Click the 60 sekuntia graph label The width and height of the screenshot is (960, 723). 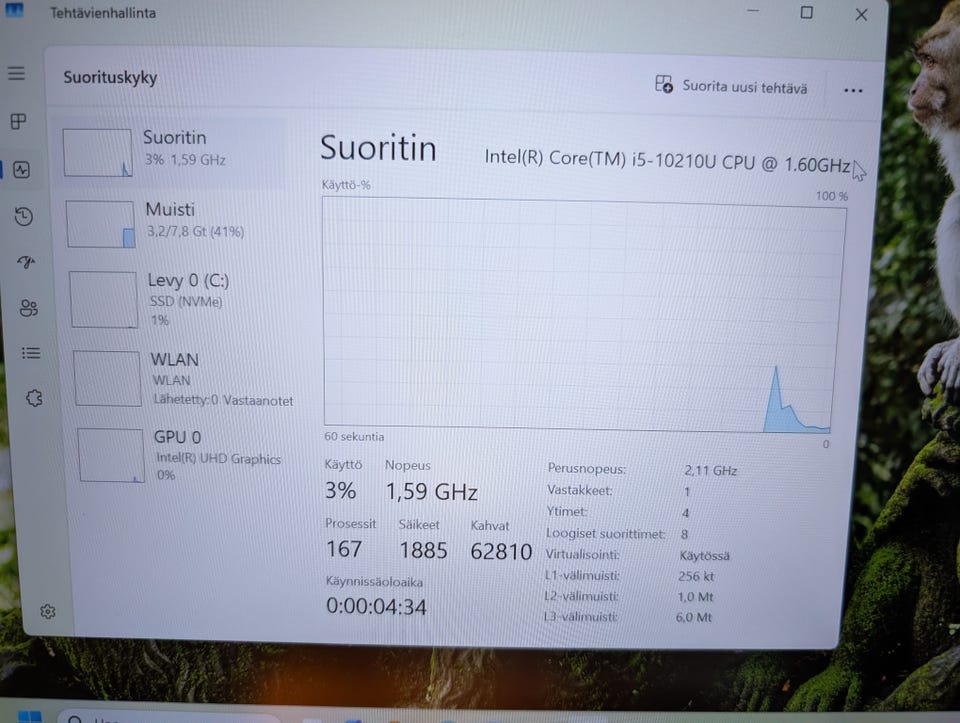coord(354,436)
